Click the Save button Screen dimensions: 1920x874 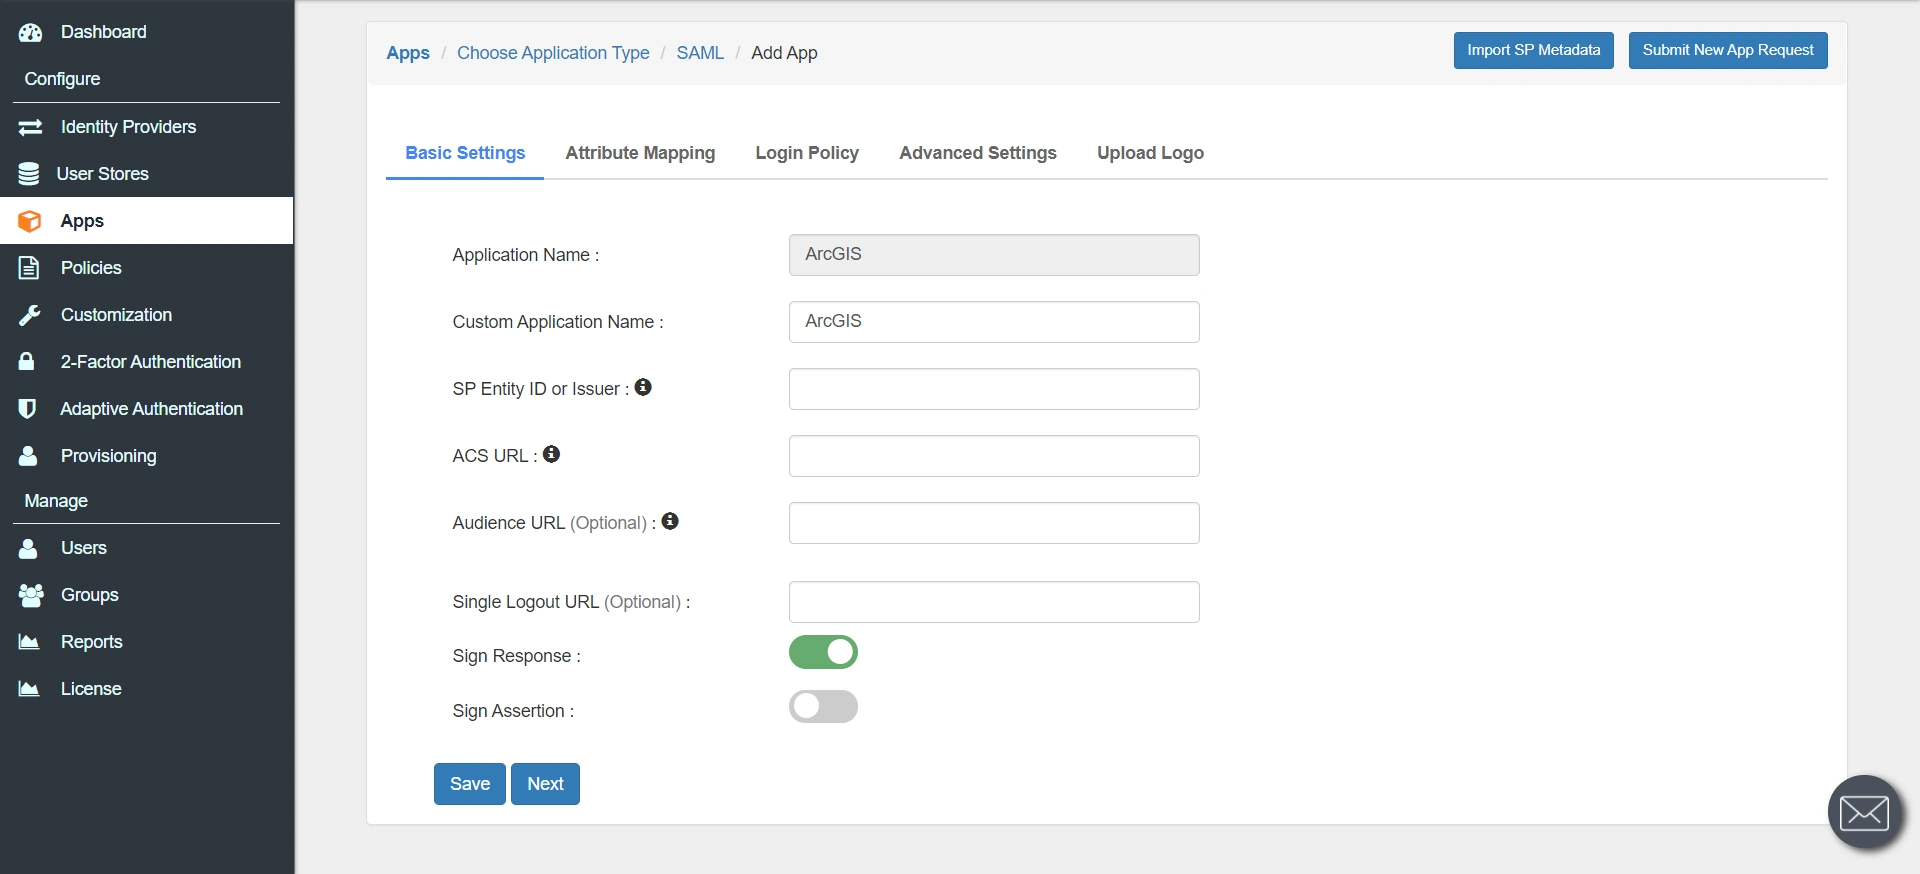[x=470, y=784]
